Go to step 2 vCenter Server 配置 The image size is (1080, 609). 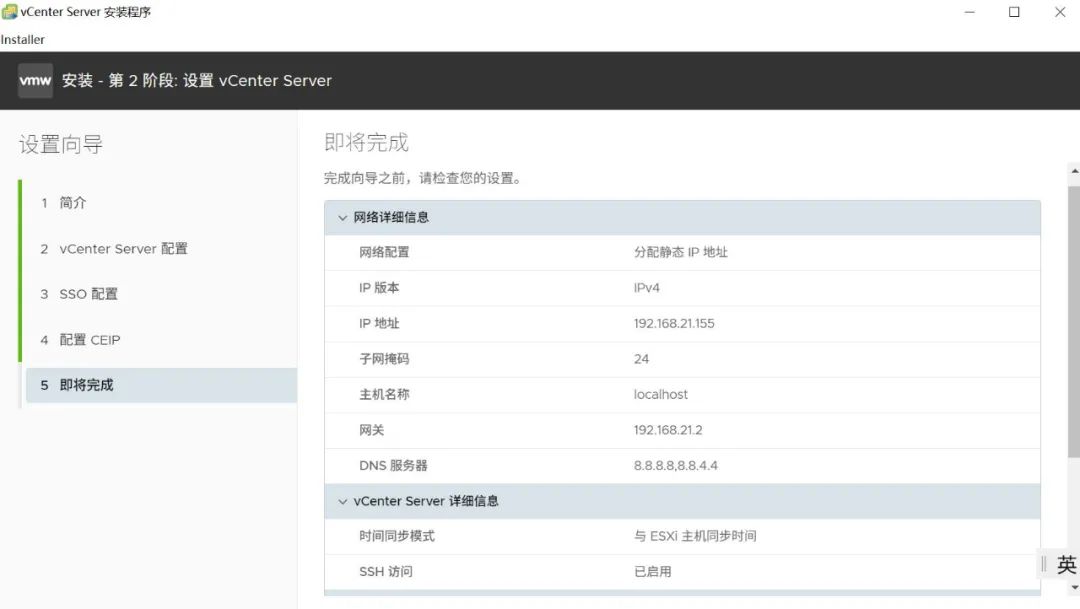[x=114, y=249]
